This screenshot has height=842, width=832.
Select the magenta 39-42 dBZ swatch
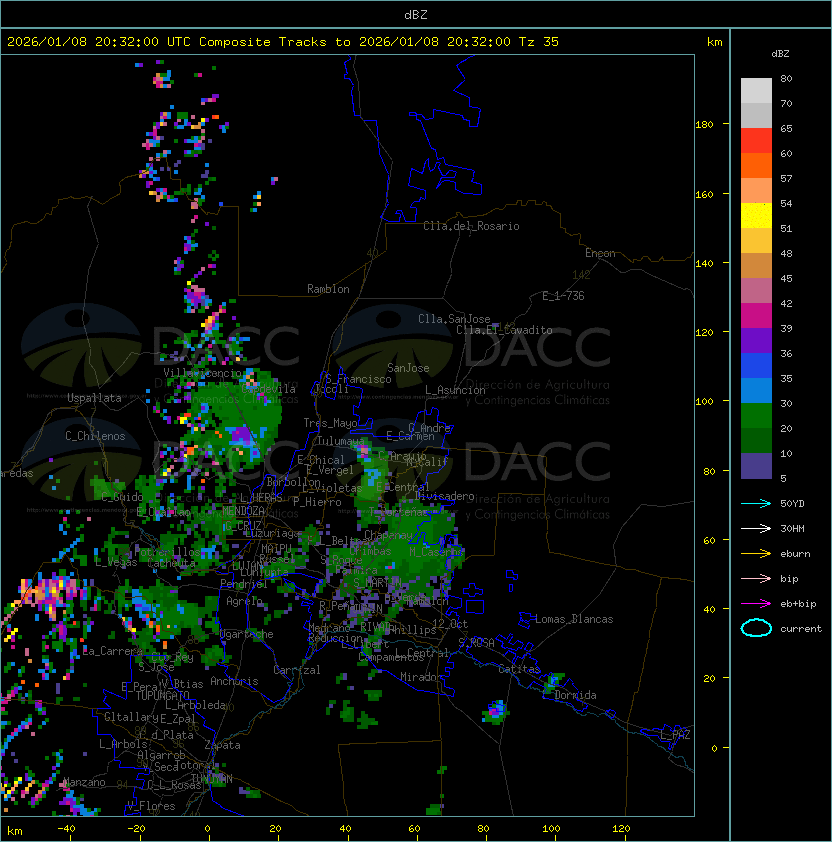click(x=756, y=316)
